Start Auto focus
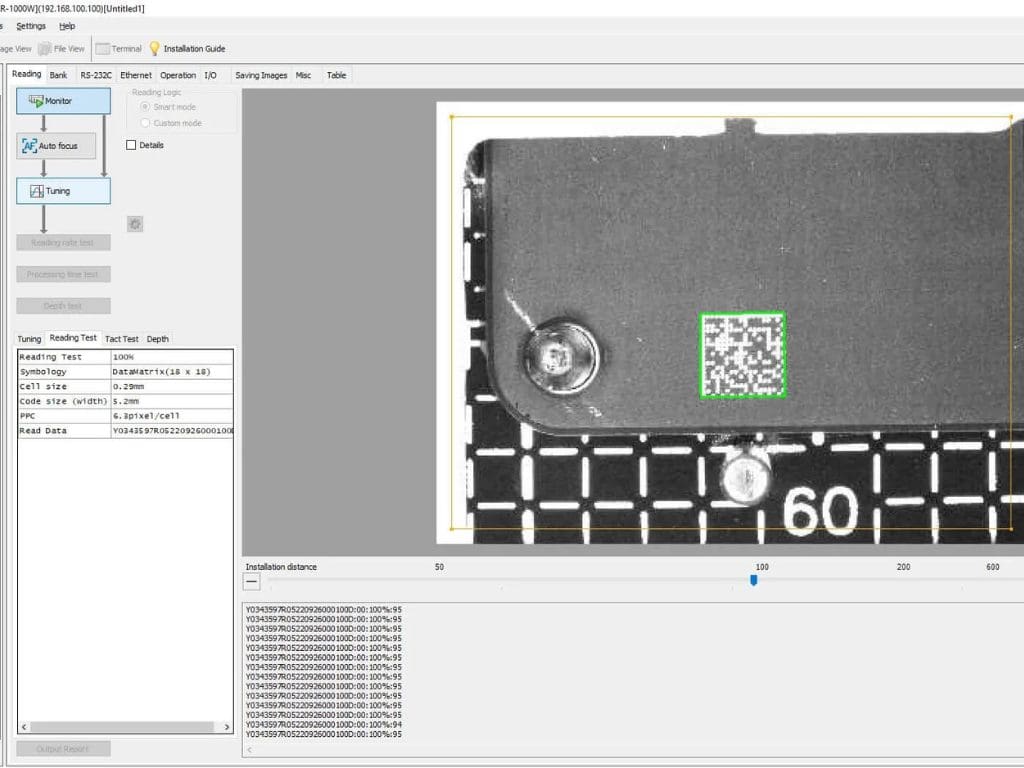This screenshot has height=768, width=1024. click(56, 146)
